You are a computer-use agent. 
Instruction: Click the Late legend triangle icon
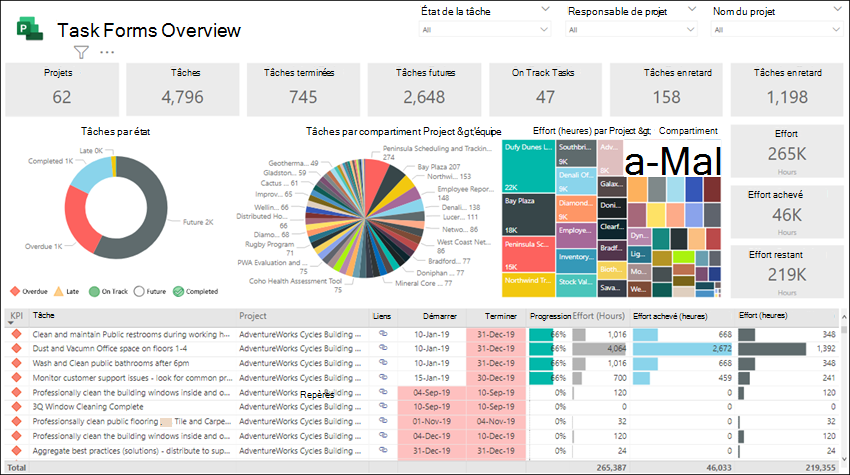click(59, 291)
